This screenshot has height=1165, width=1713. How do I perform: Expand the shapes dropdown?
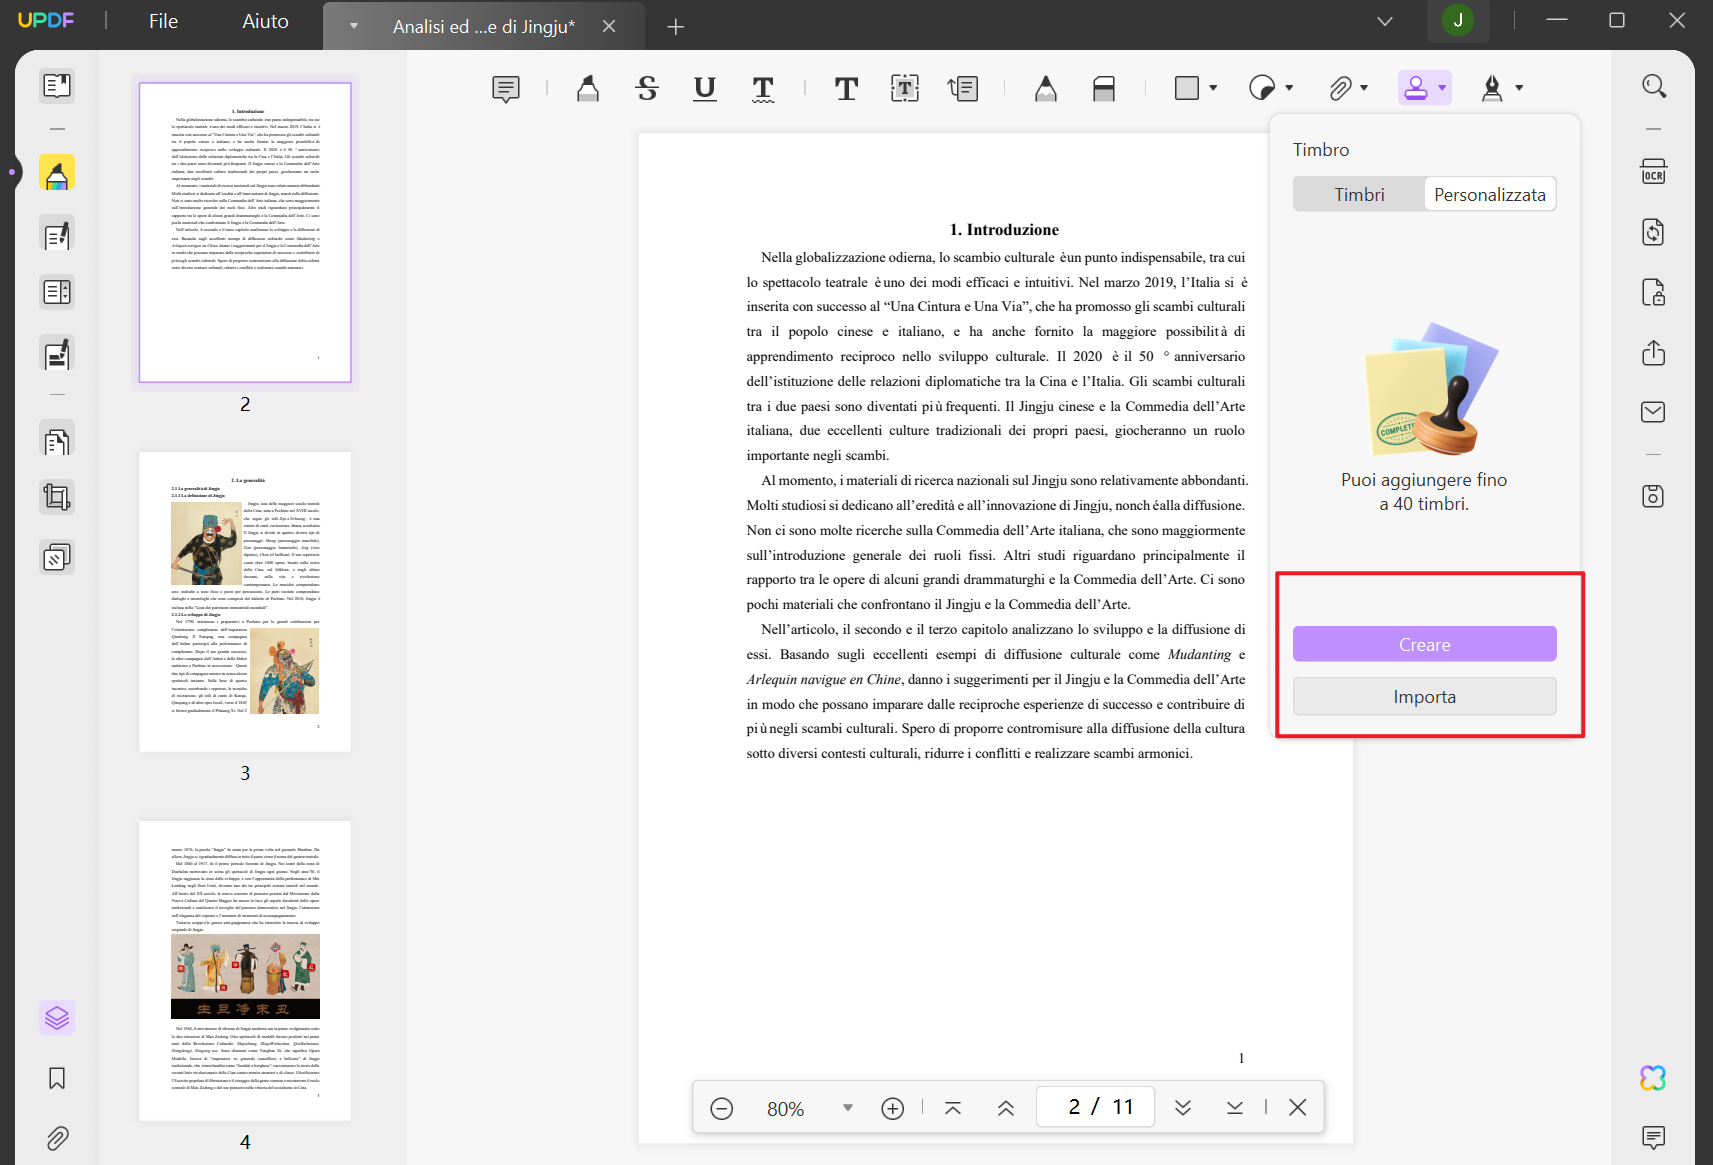1213,88
